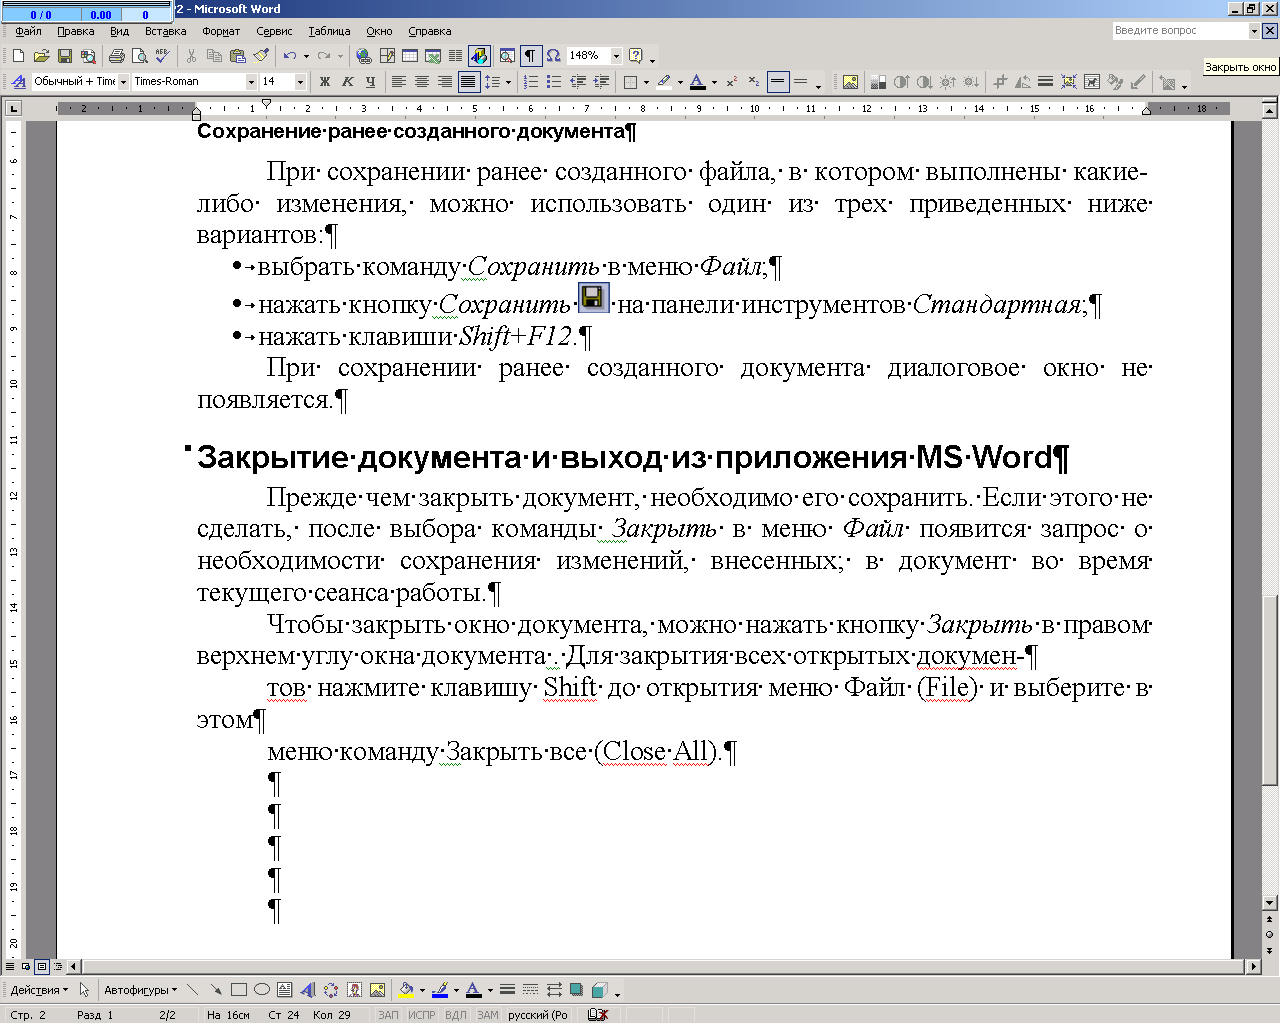Pick highlight color with the marker icon
The height and width of the screenshot is (1024, 1280).
tap(664, 82)
